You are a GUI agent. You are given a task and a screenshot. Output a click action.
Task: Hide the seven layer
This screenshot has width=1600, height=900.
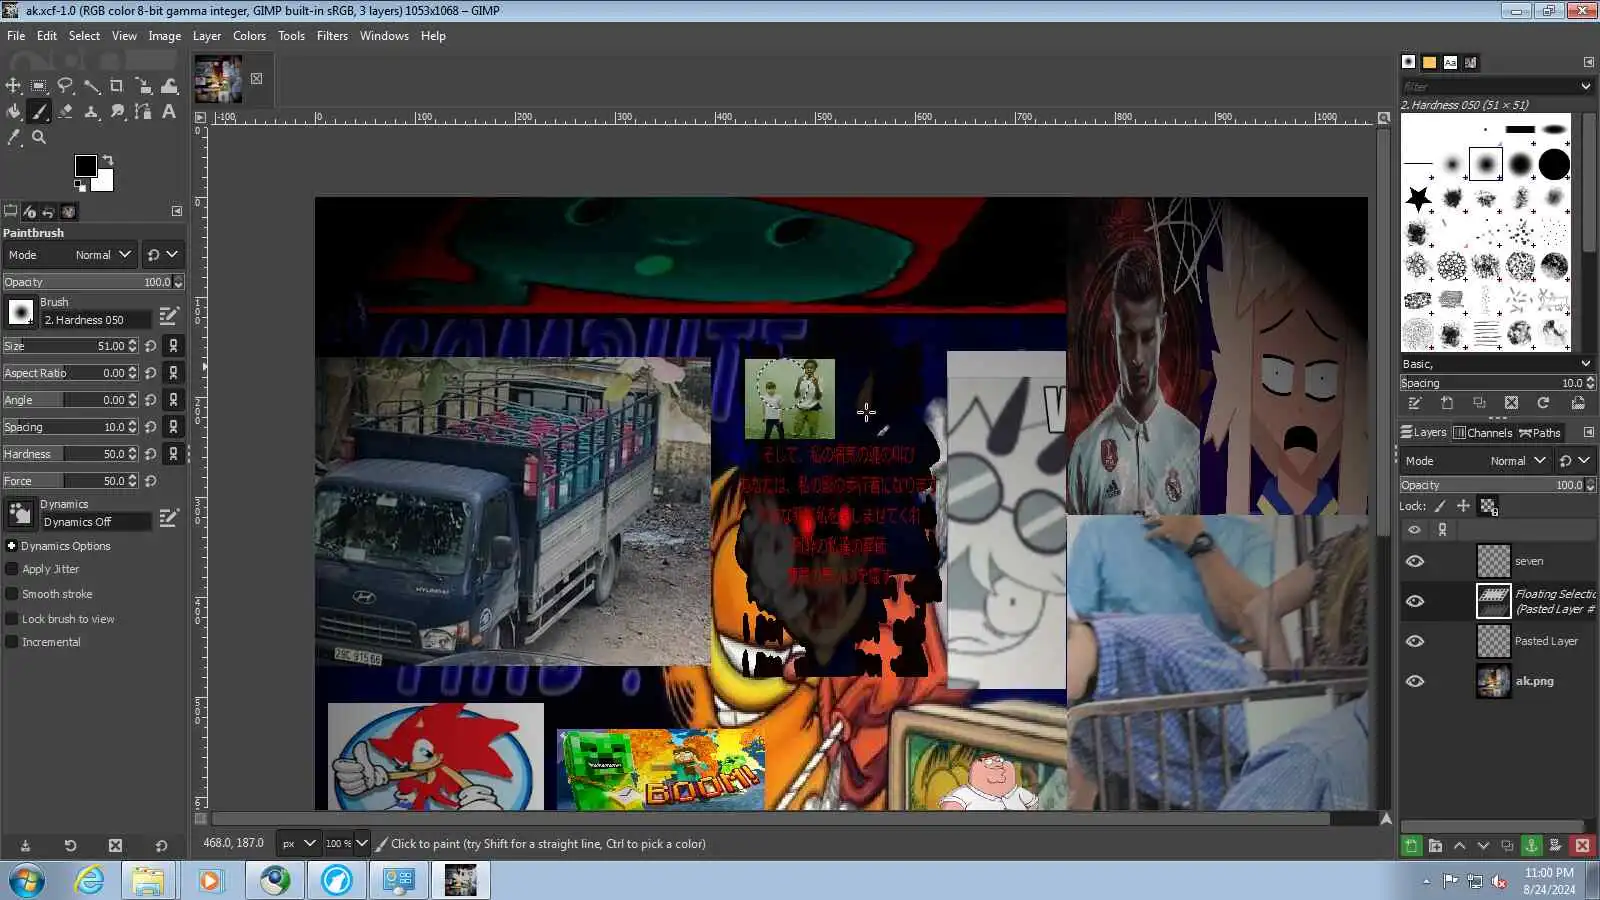point(1414,561)
